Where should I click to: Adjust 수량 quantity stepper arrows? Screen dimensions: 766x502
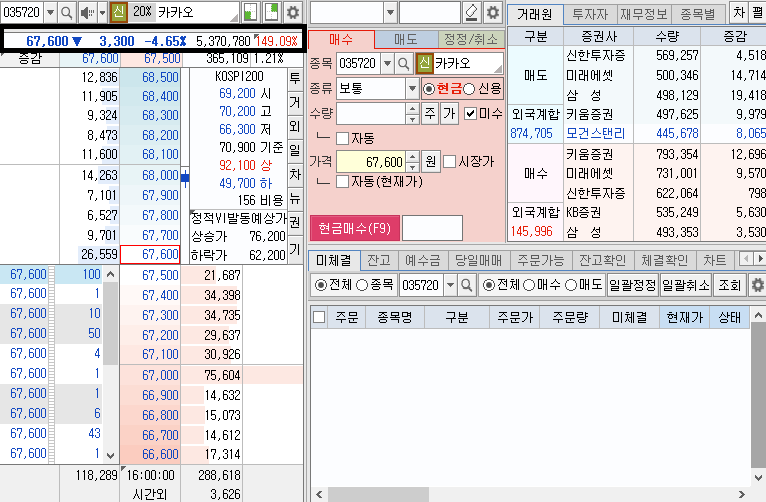[x=413, y=114]
